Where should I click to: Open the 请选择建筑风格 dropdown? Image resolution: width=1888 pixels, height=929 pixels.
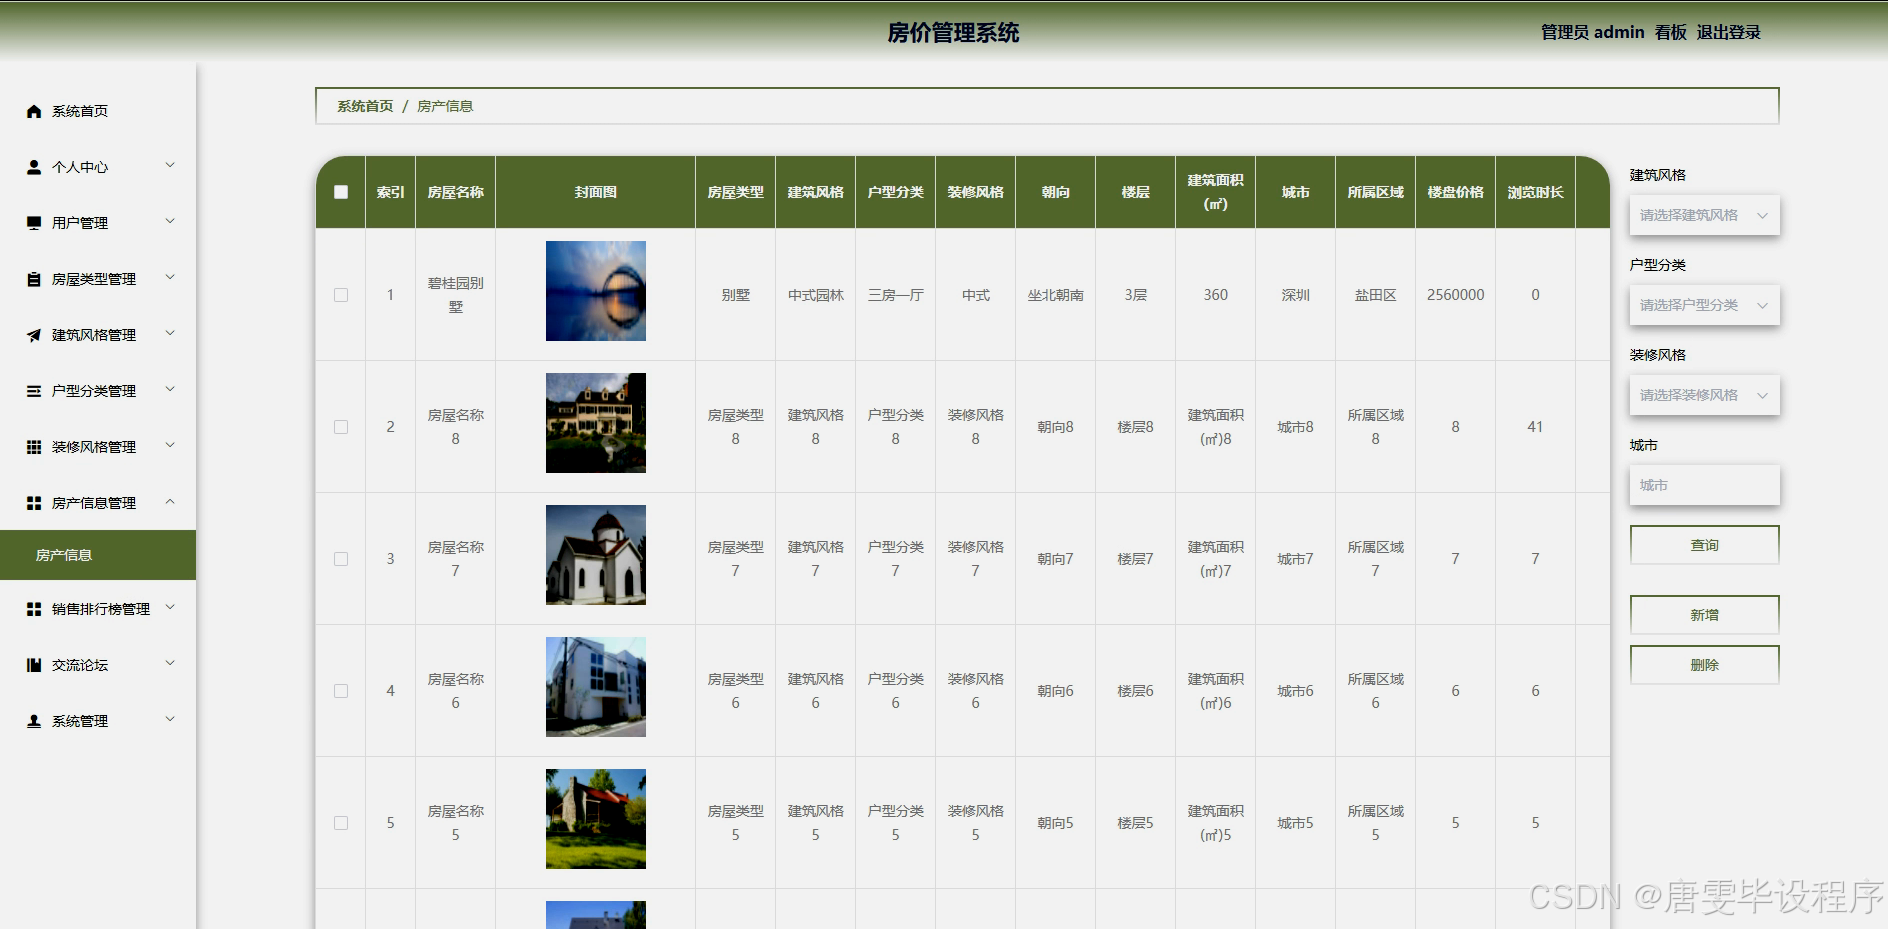click(x=1704, y=215)
